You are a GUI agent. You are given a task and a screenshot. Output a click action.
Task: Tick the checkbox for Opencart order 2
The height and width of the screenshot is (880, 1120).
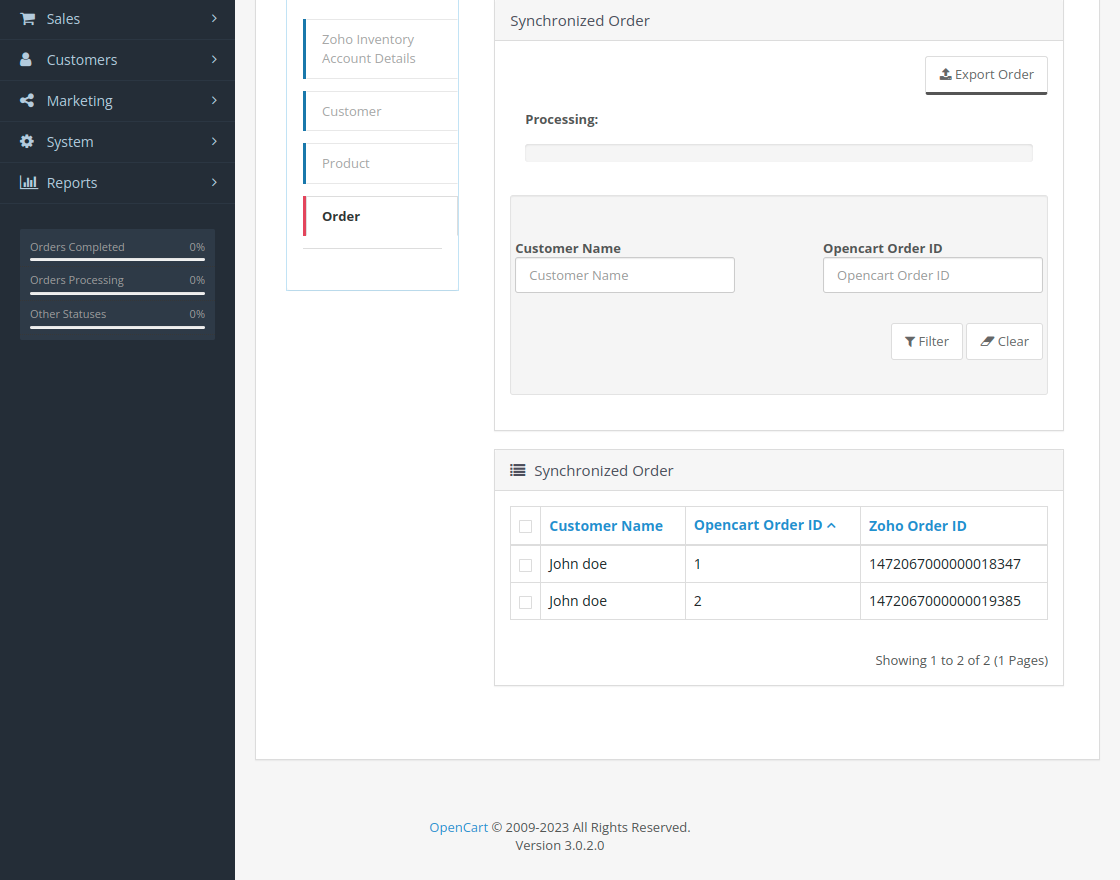(x=525, y=601)
